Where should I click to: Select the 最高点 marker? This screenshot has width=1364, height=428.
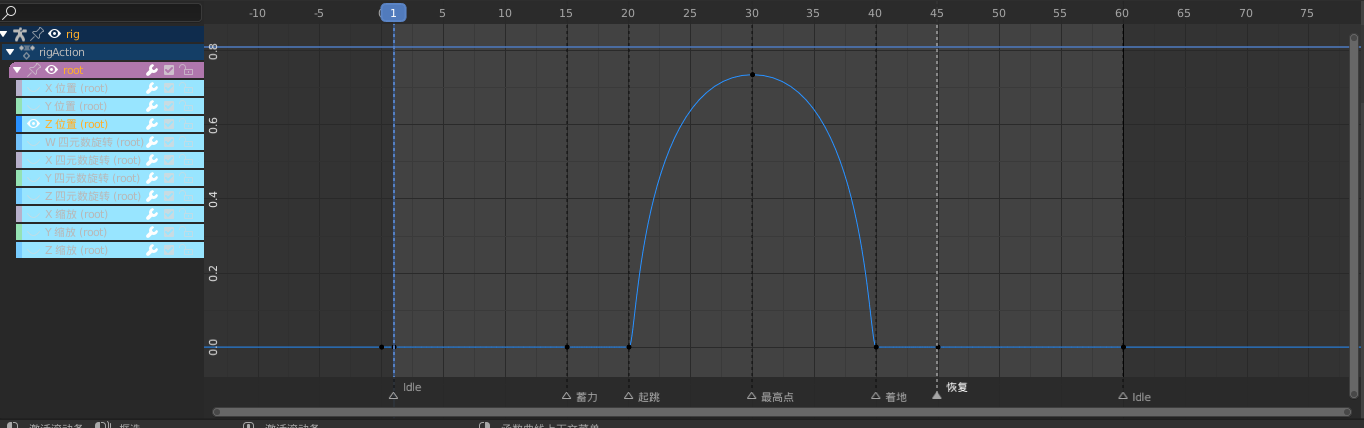pos(752,396)
